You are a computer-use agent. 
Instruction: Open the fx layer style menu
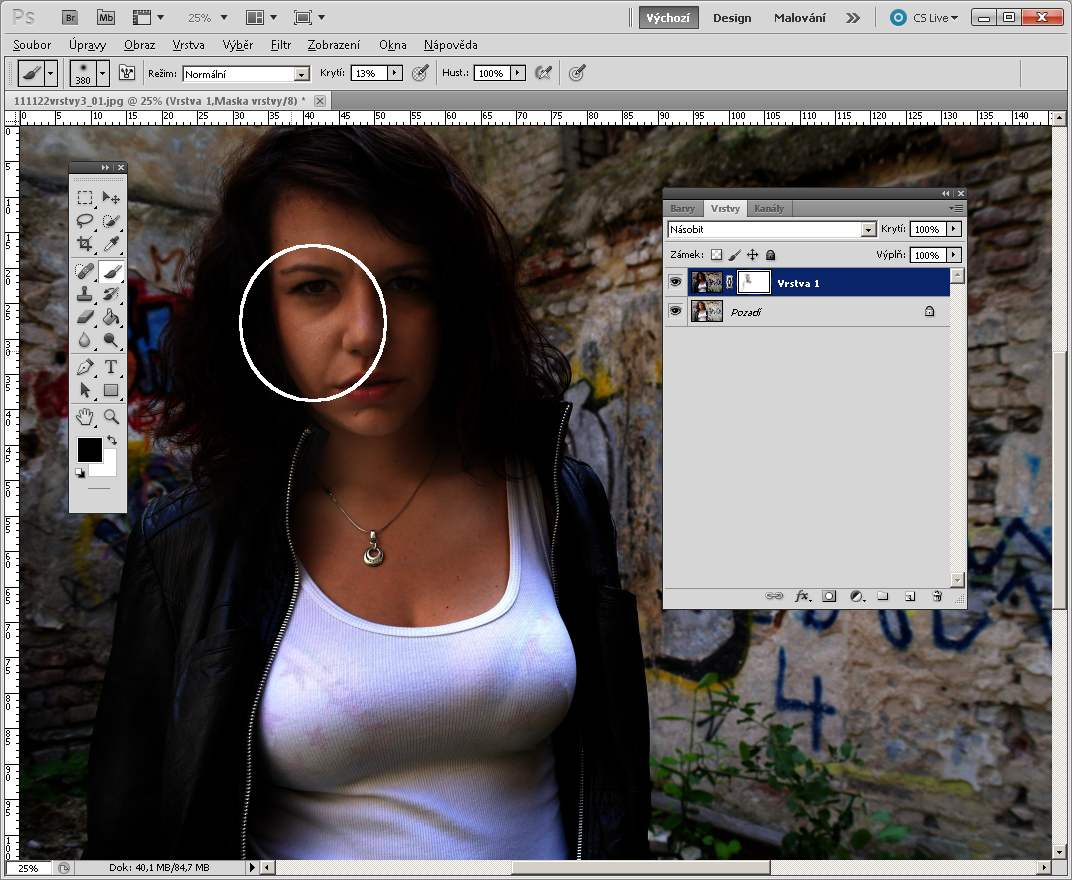pyautogui.click(x=802, y=596)
